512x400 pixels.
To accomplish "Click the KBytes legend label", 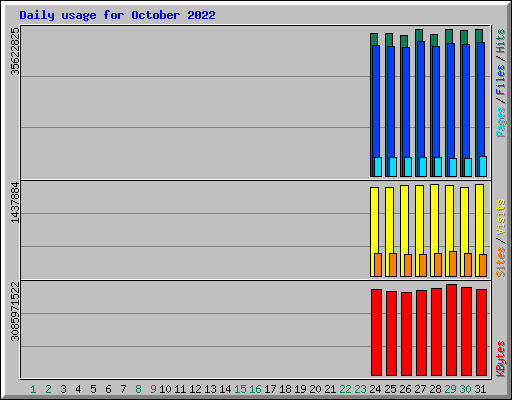I will (501, 359).
